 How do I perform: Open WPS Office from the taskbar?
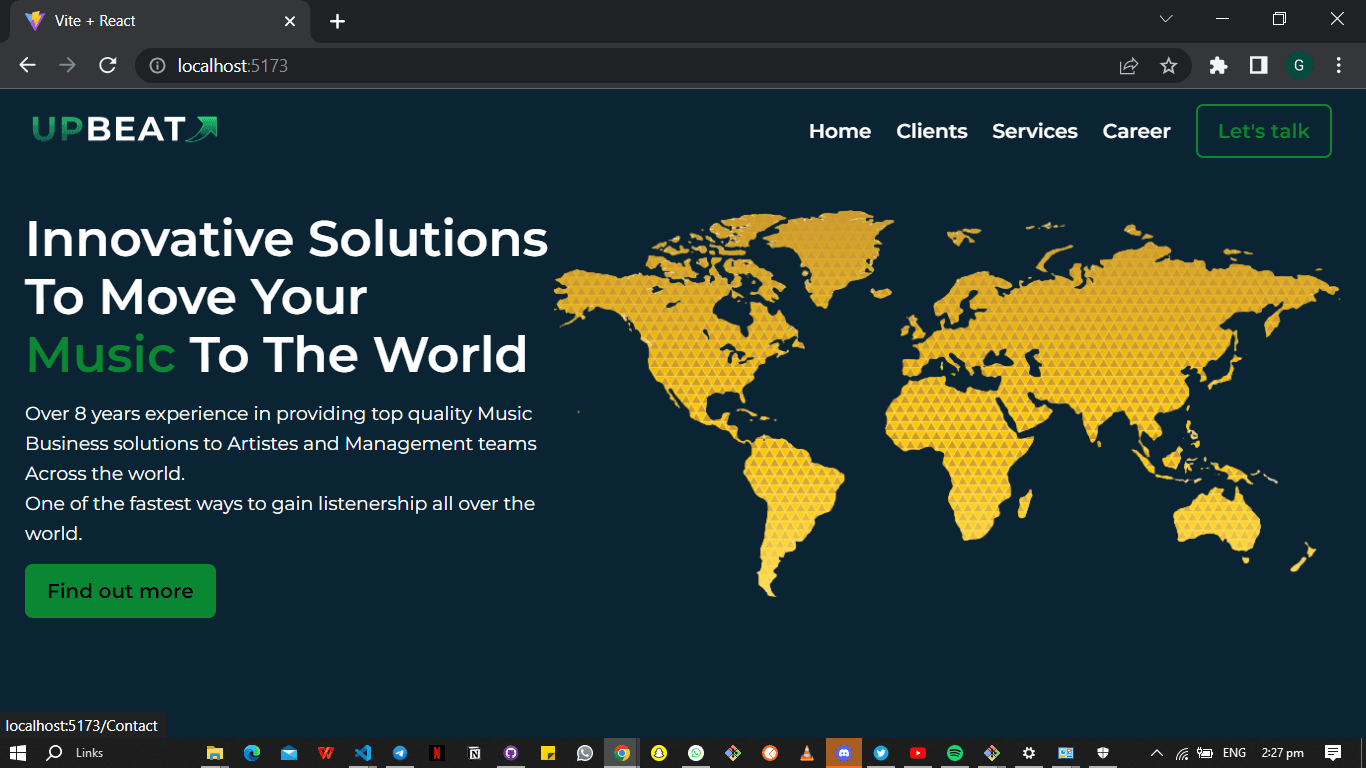tap(326, 753)
